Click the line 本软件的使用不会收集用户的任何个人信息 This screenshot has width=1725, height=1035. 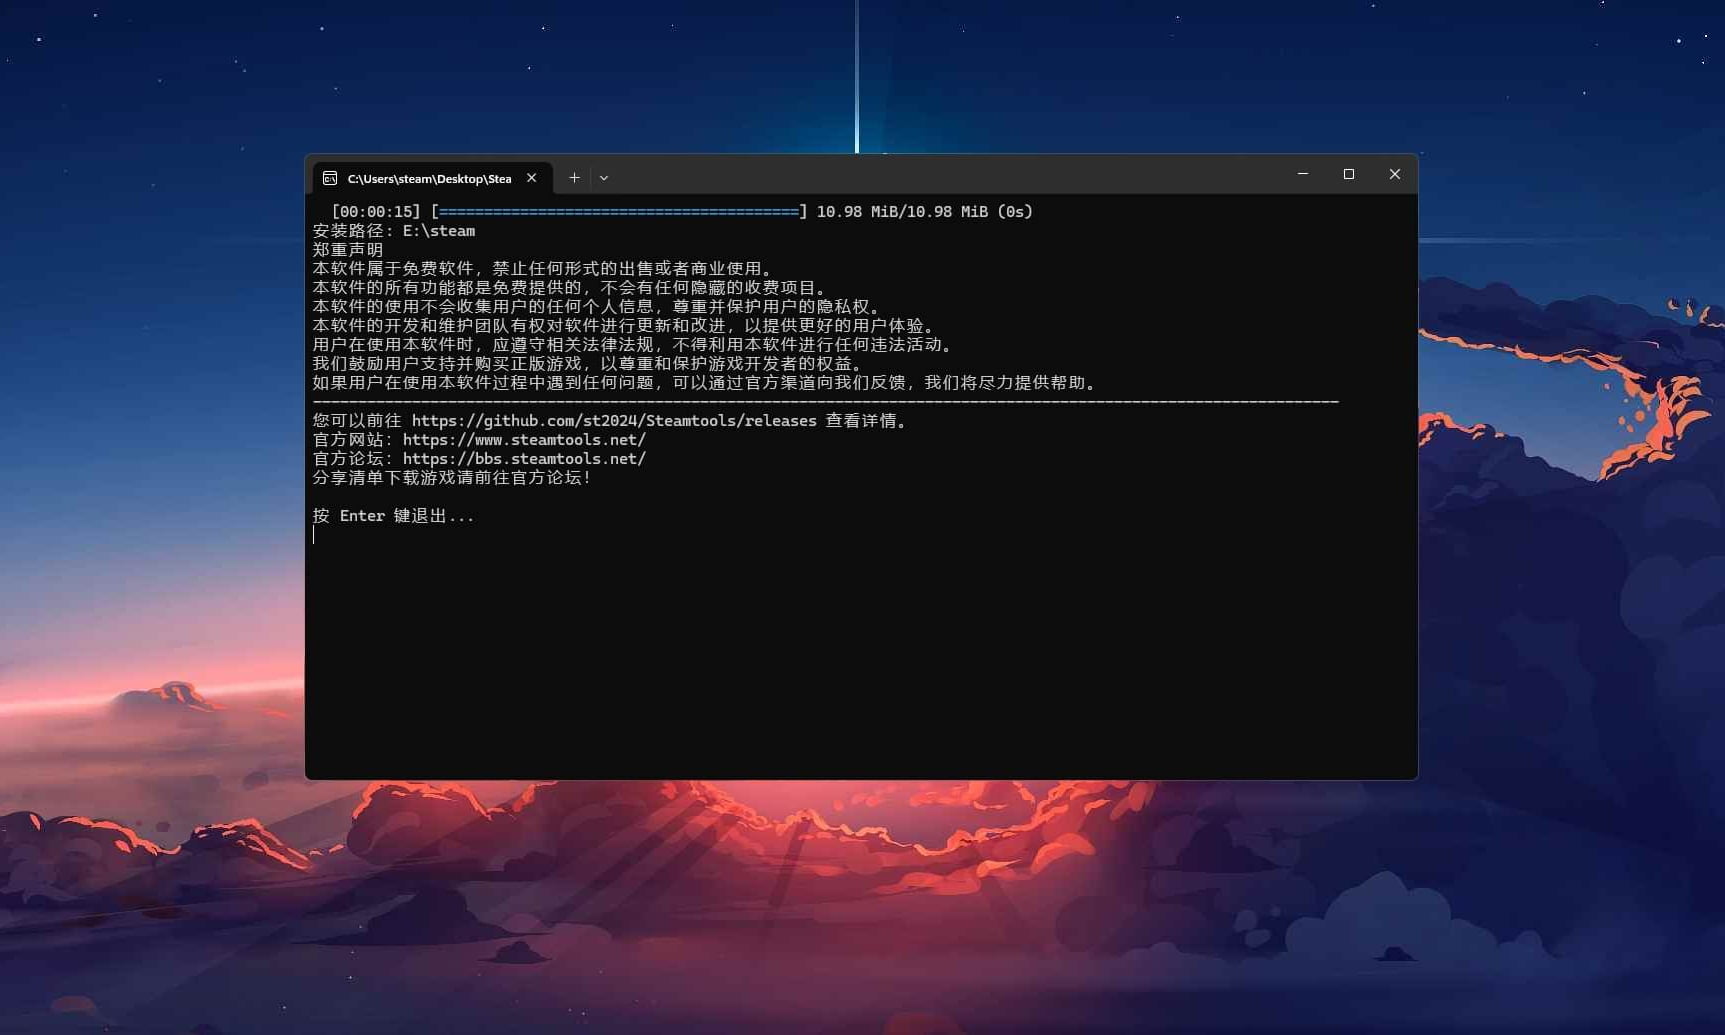tap(598, 307)
